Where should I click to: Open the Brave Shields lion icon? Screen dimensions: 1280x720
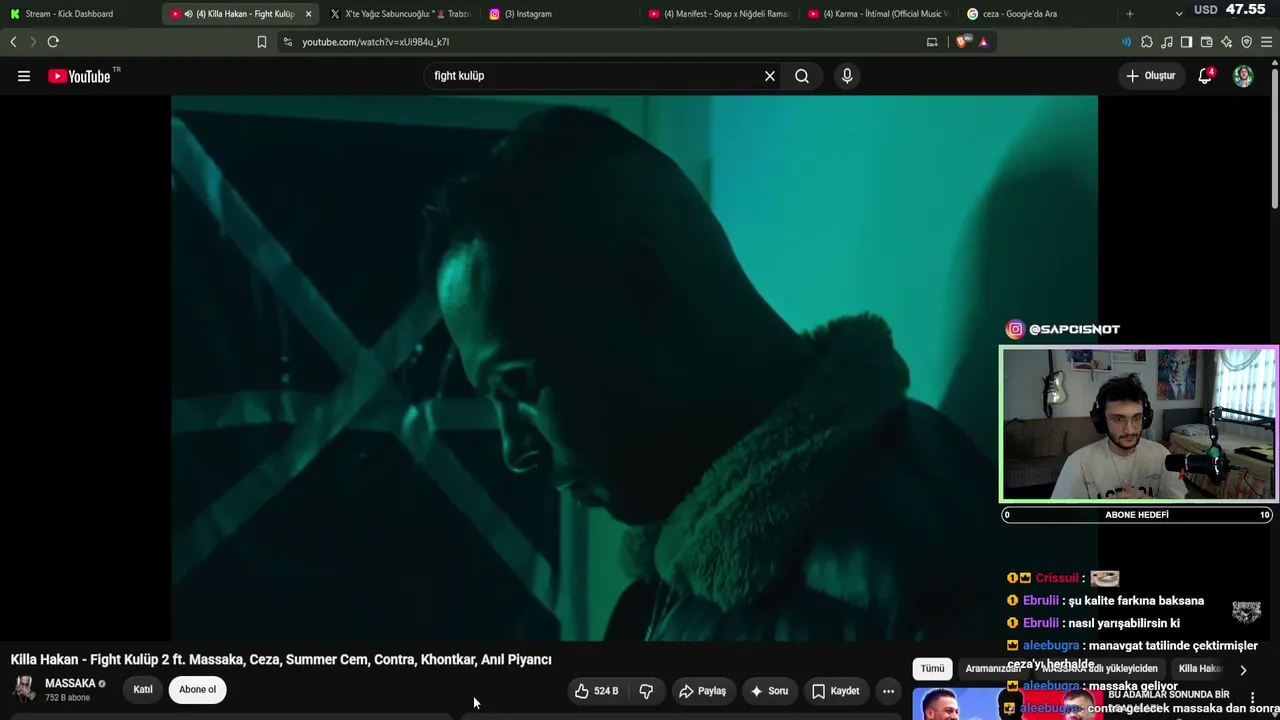pyautogui.click(x=963, y=42)
